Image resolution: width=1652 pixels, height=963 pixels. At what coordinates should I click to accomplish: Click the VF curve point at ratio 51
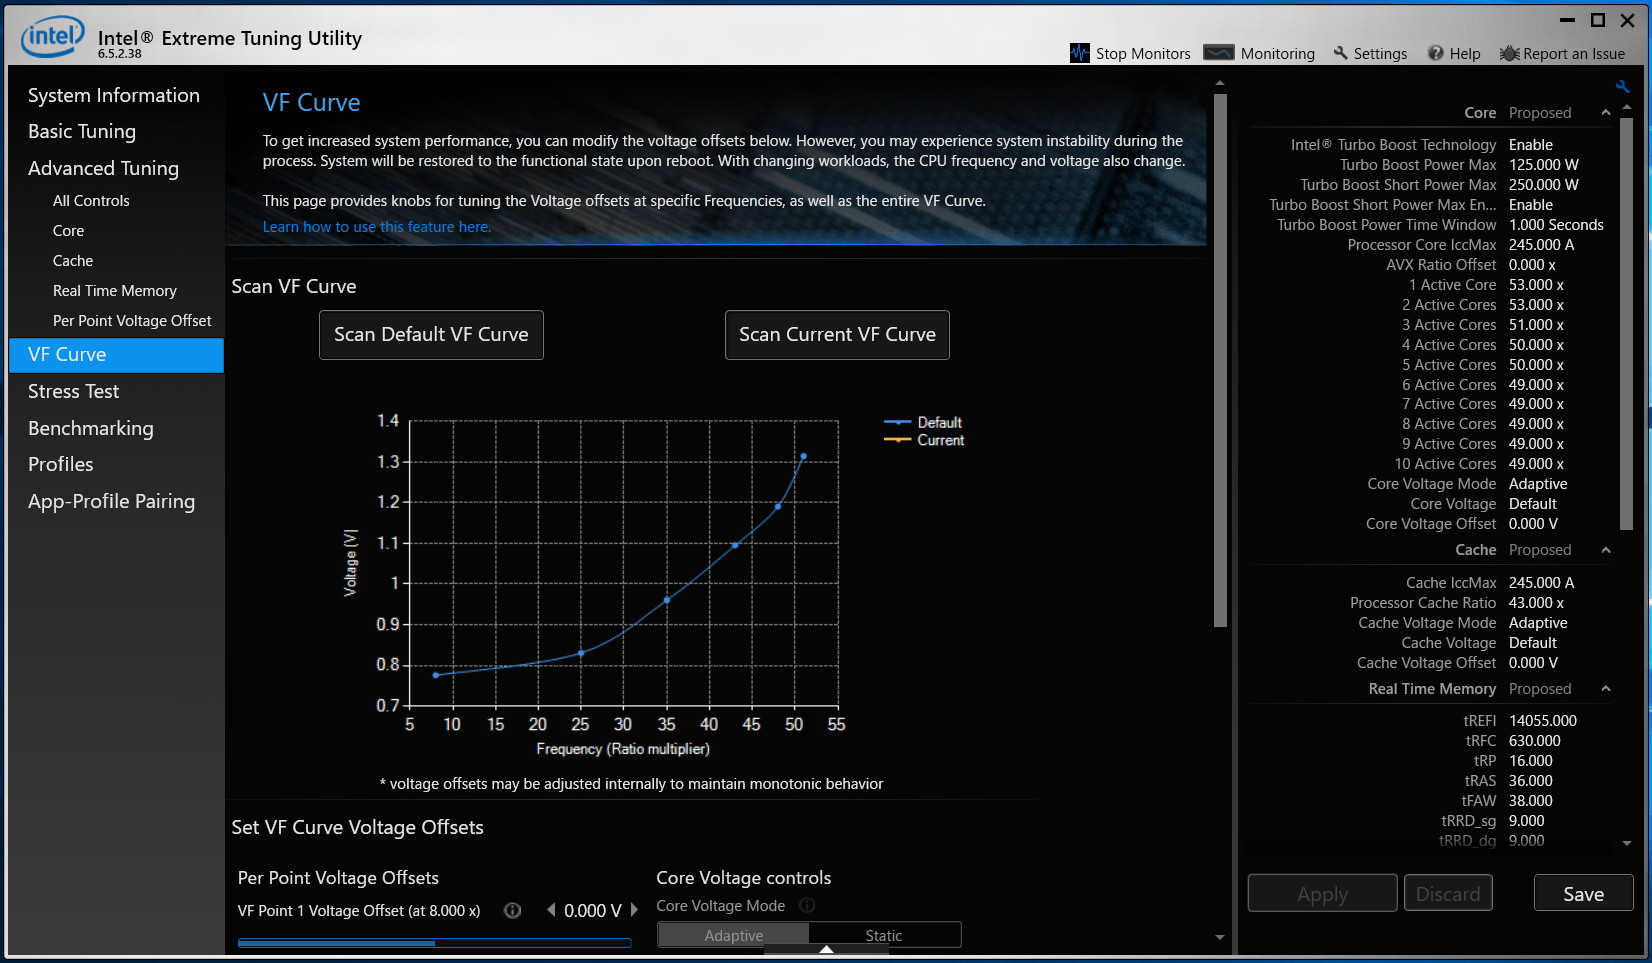(x=803, y=456)
